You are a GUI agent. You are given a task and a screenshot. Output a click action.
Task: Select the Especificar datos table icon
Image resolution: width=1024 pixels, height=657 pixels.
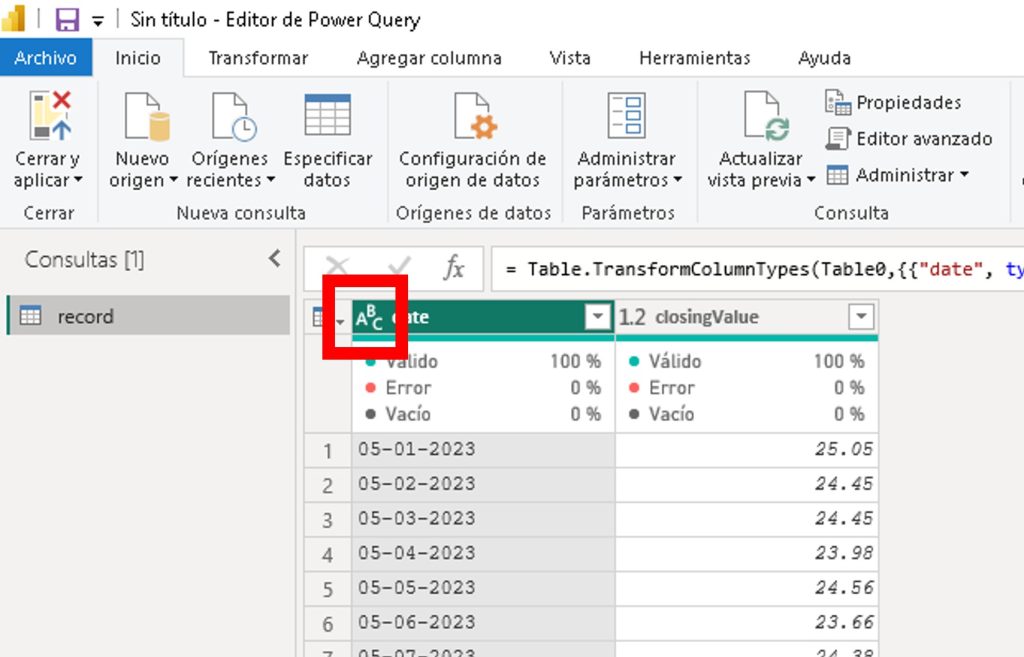(327, 115)
